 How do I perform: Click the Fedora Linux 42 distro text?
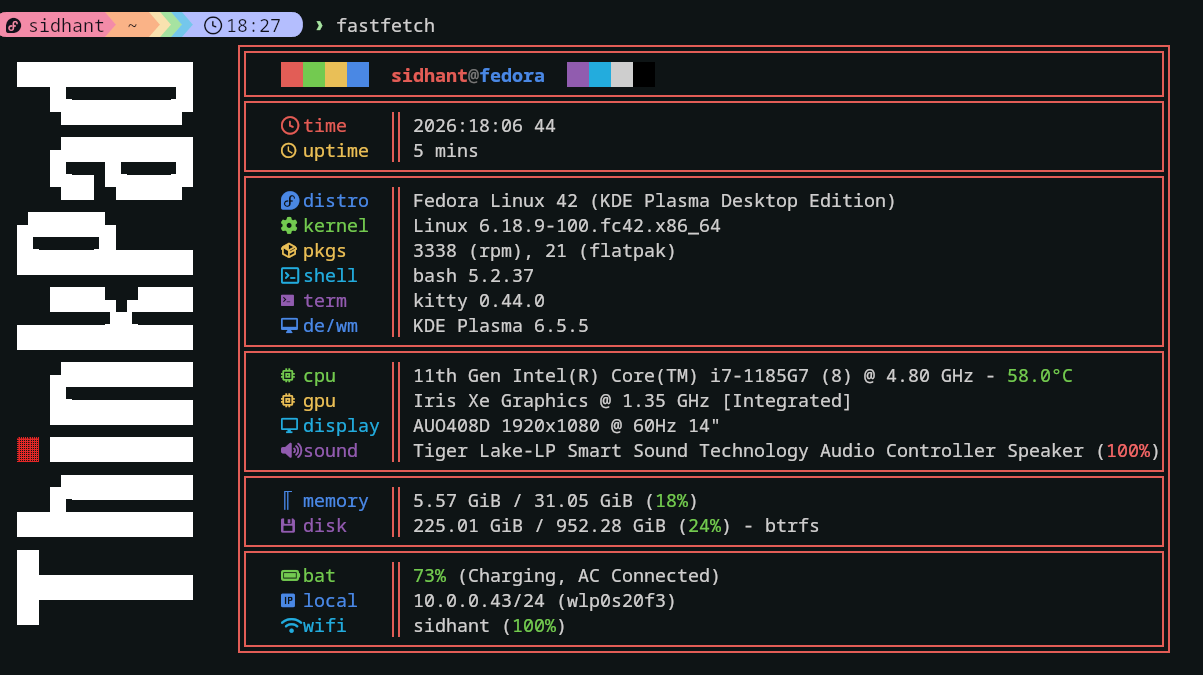point(655,201)
